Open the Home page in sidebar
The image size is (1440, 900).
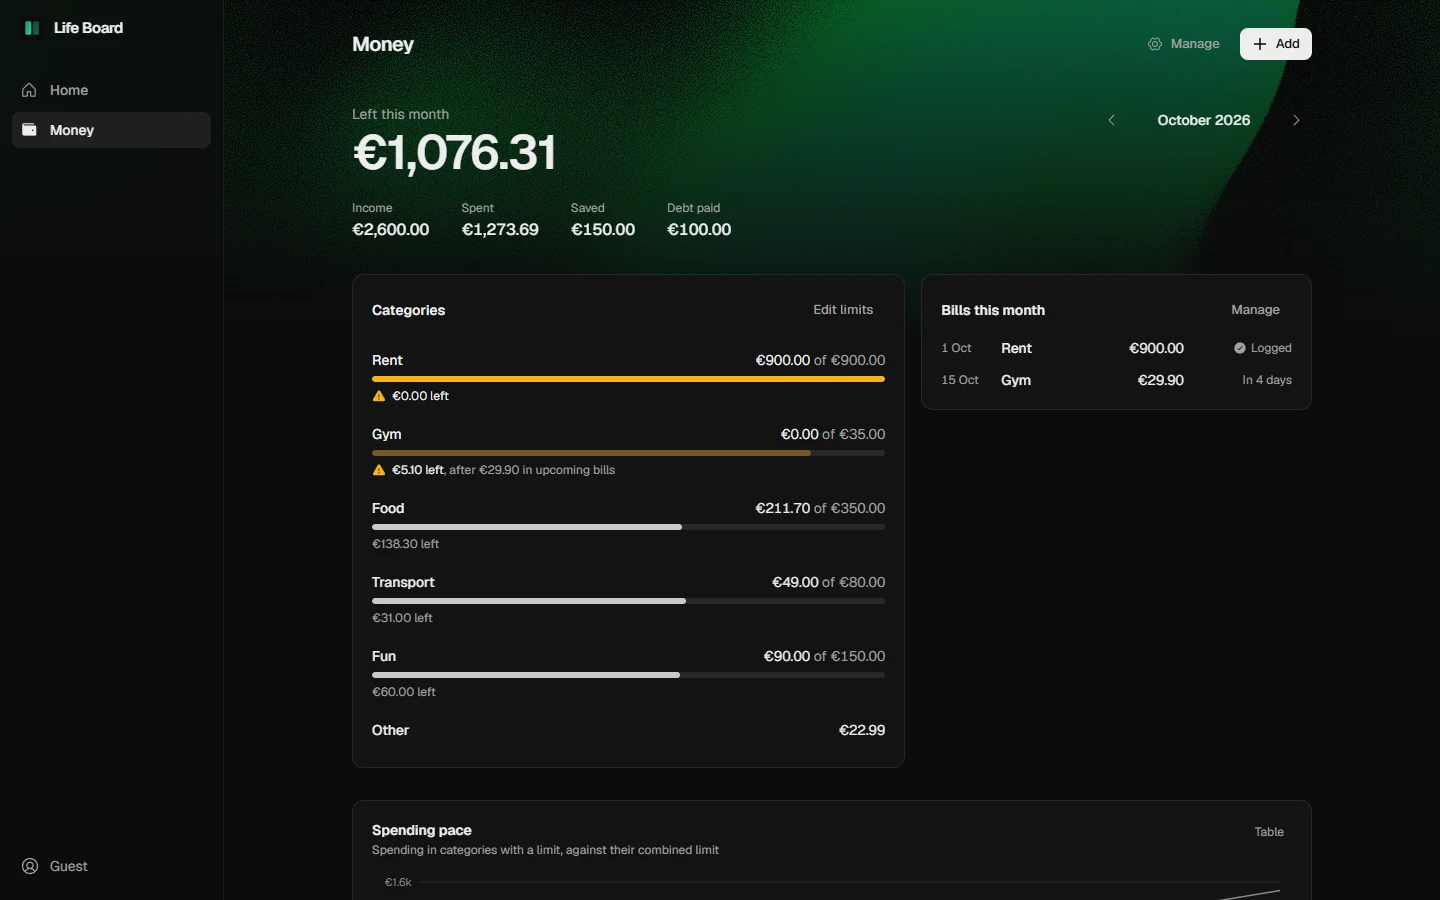point(111,90)
